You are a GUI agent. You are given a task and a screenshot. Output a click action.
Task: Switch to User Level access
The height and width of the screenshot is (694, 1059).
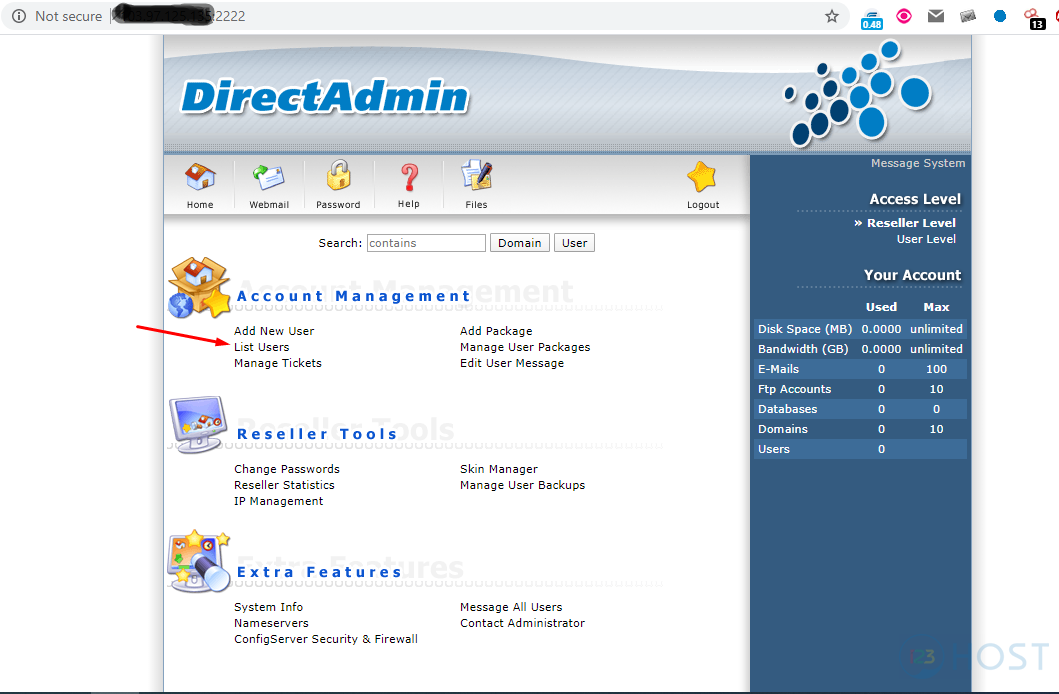click(926, 239)
